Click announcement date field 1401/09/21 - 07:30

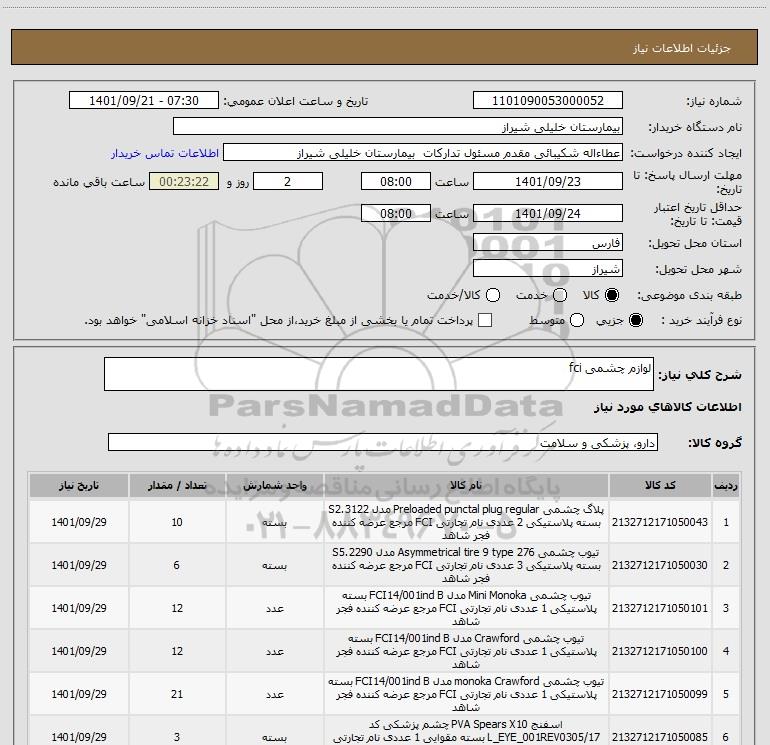coord(144,100)
